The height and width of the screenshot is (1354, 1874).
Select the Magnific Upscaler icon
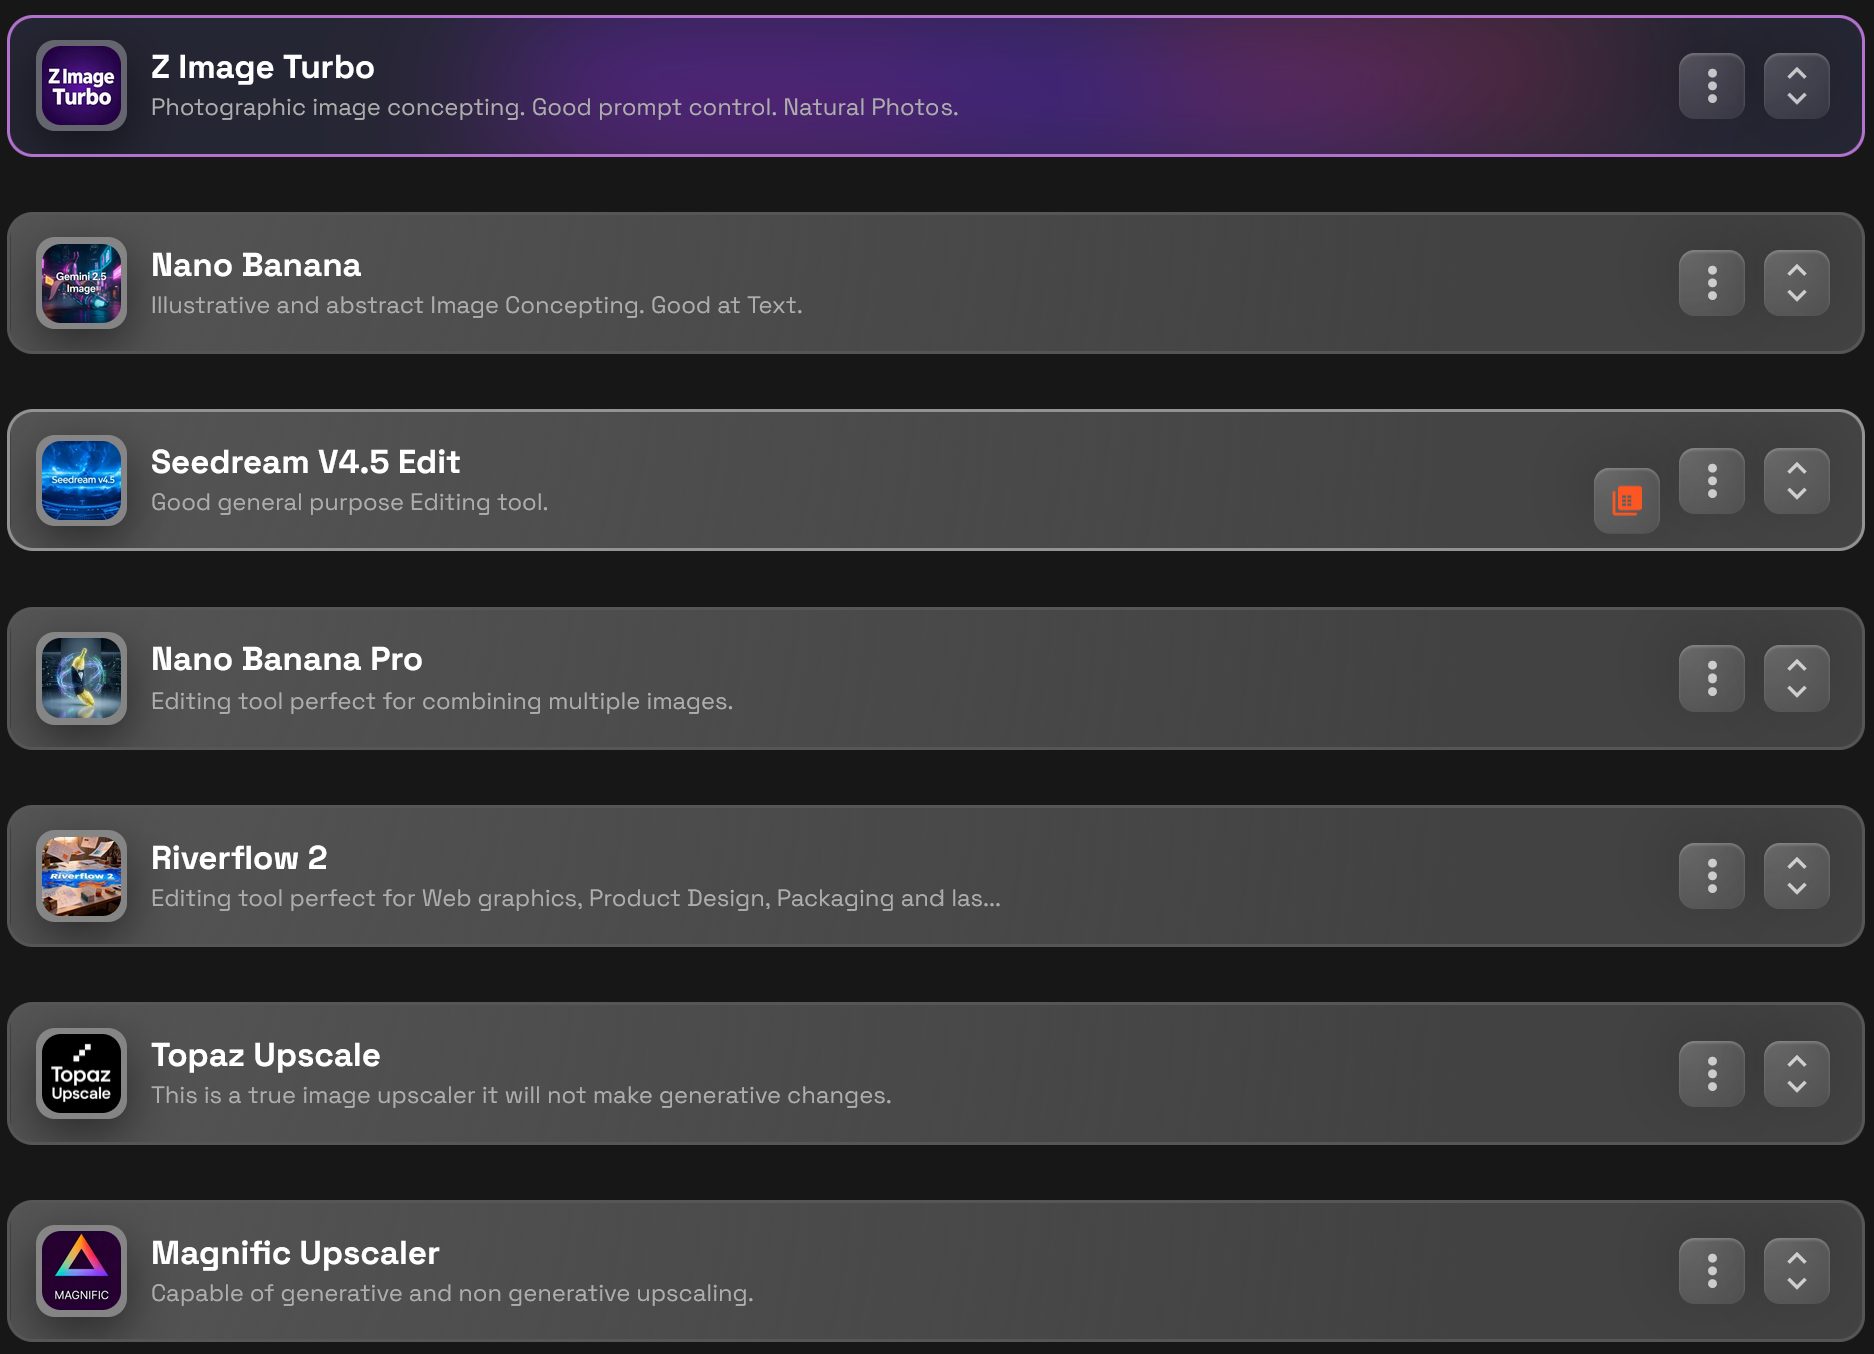click(81, 1271)
